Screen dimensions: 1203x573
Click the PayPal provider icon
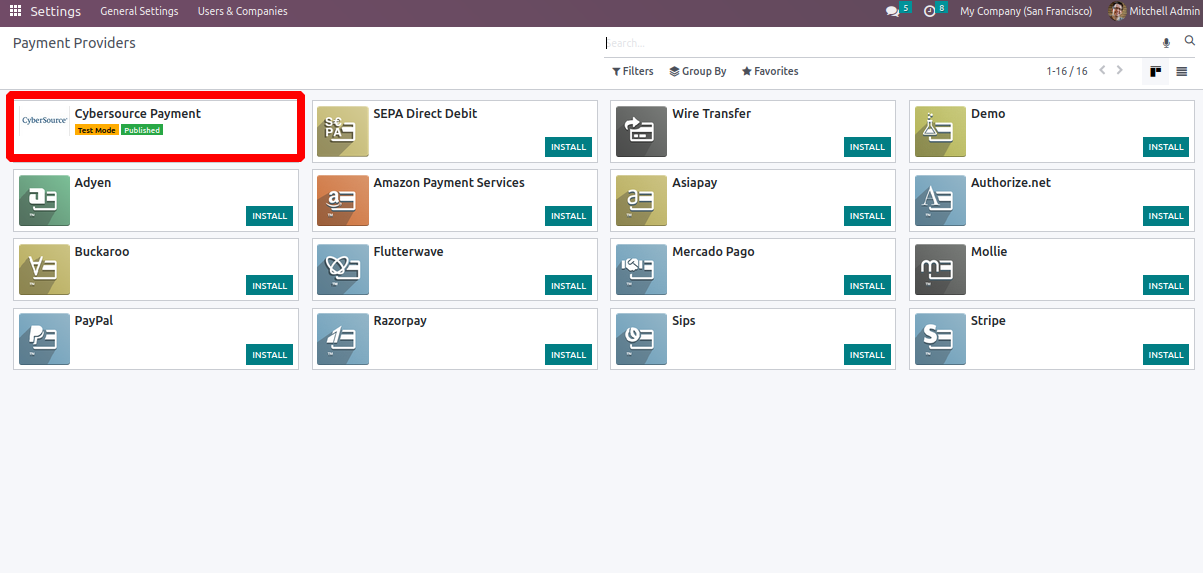pyautogui.click(x=44, y=339)
